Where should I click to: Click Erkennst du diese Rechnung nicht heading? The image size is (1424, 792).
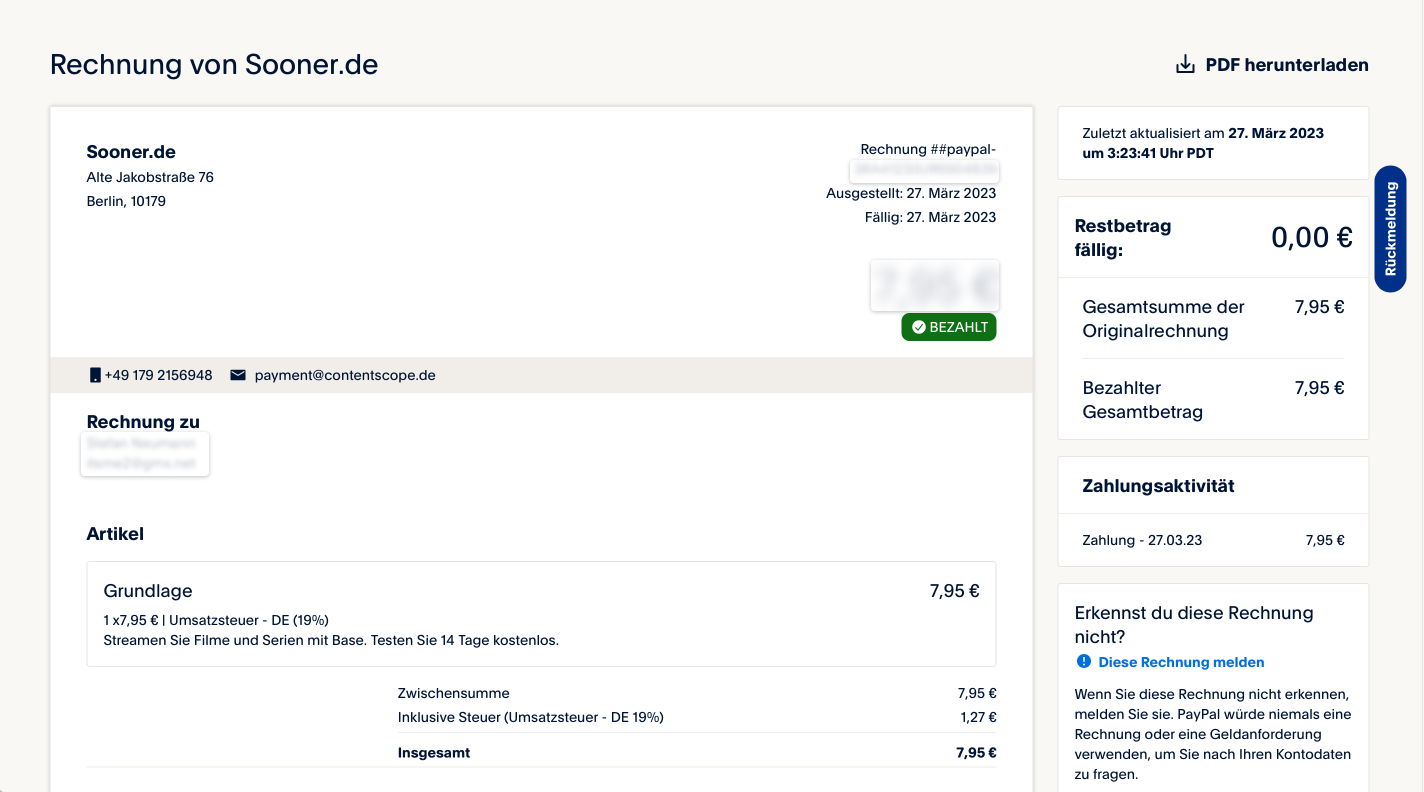1194,625
